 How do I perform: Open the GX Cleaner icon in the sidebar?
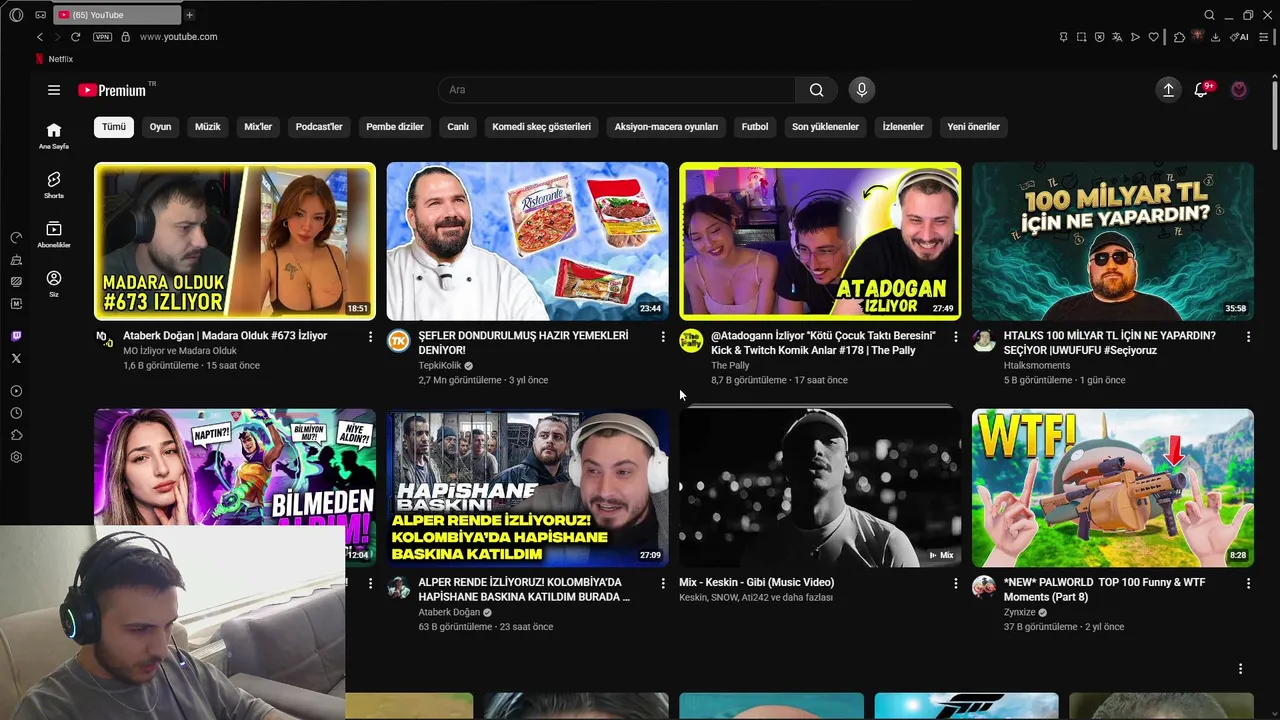16,260
